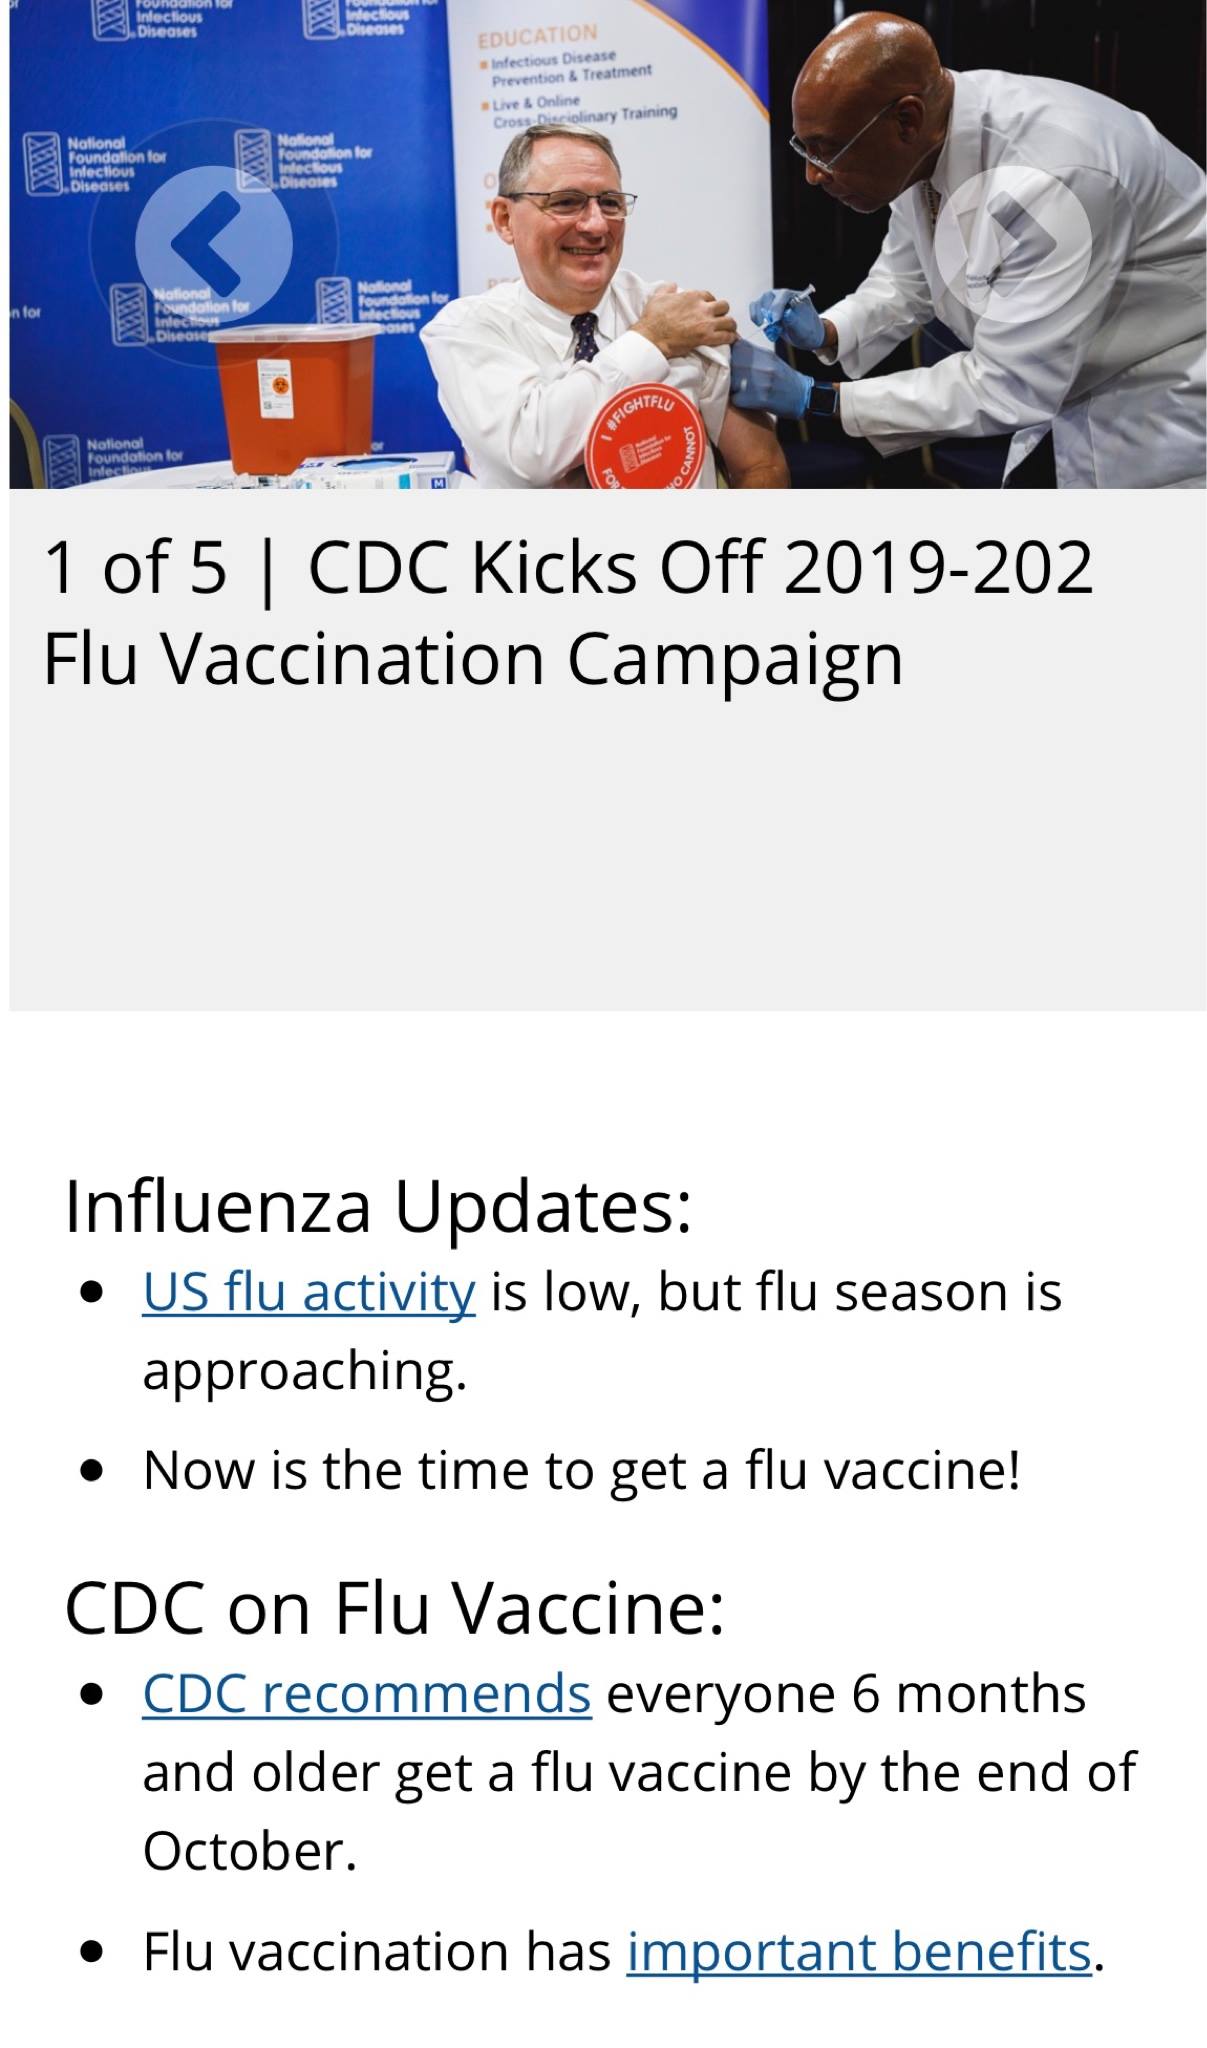Advance to the next carousel slide
This screenshot has width=1207, height=2048.
coord(1012,243)
